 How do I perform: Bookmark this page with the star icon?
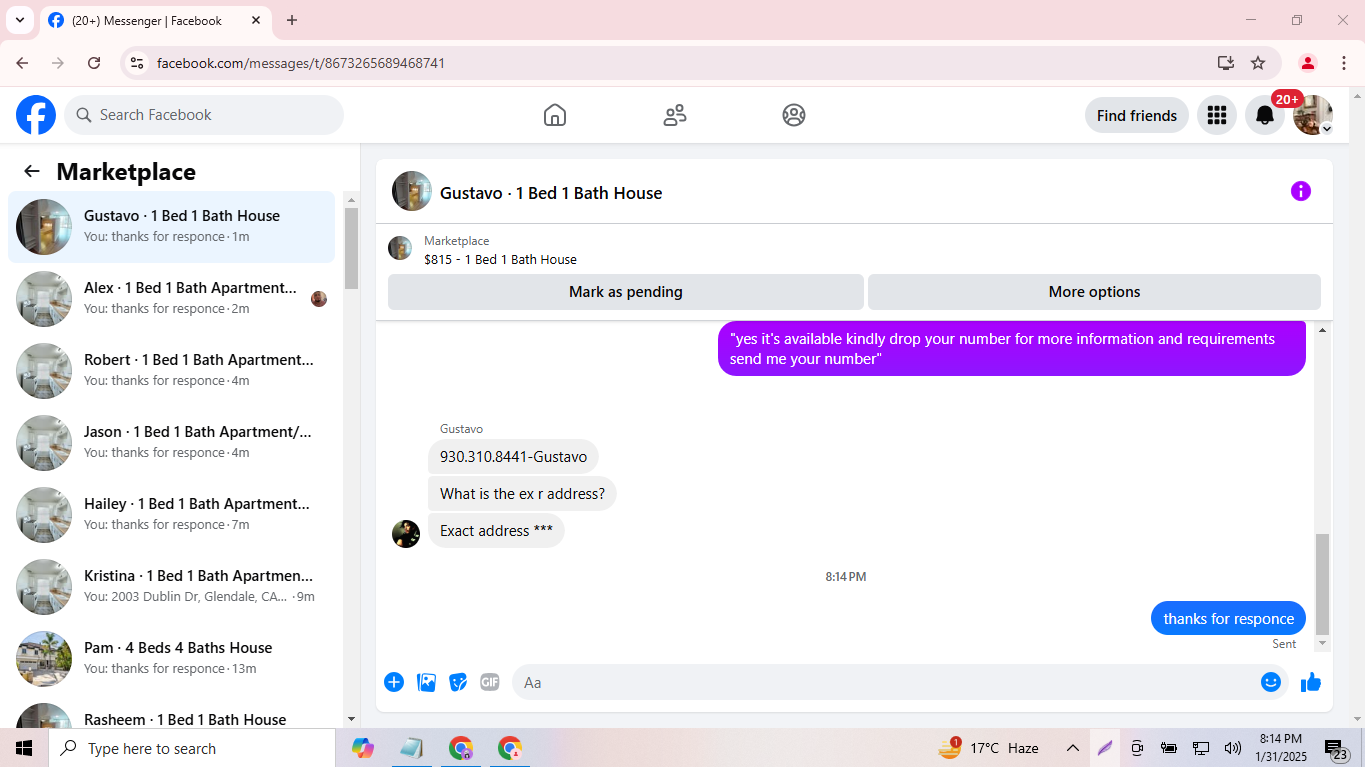1258,63
